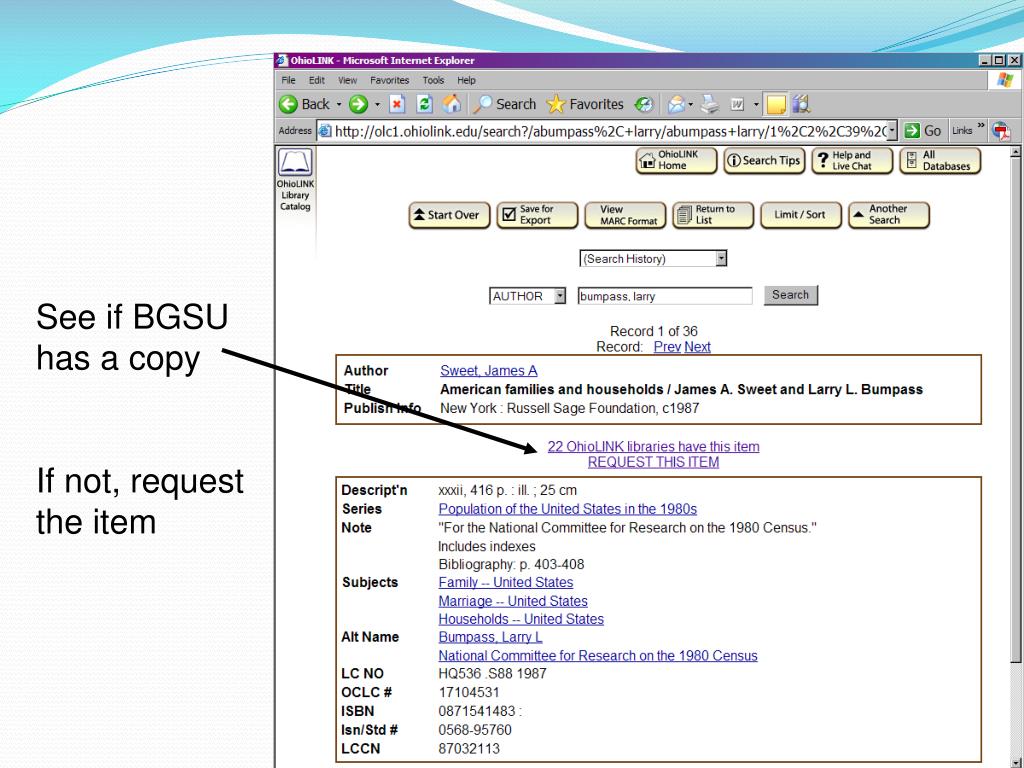Click the Adobe PDF icon by Links
The height and width of the screenshot is (768, 1024).
coord(1001,131)
